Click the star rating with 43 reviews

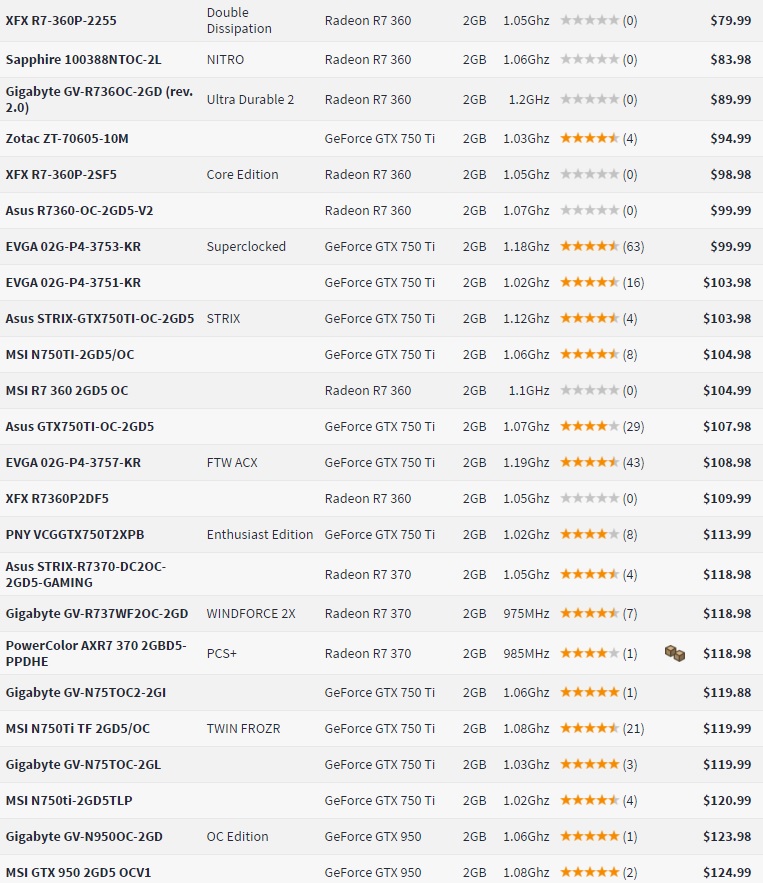point(589,463)
